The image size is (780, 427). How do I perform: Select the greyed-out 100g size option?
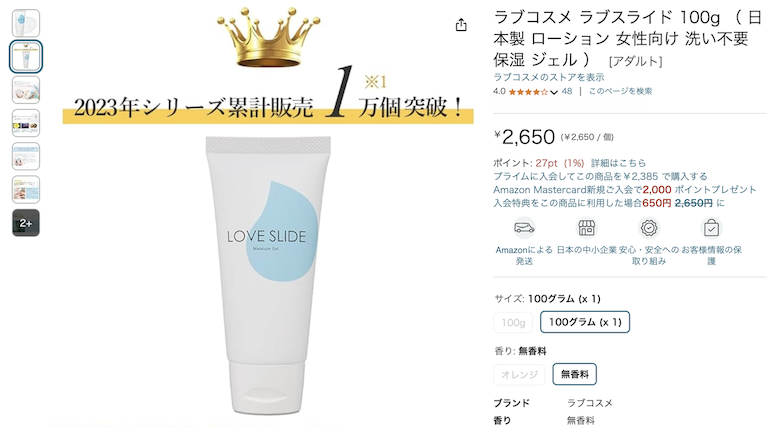[x=513, y=322]
